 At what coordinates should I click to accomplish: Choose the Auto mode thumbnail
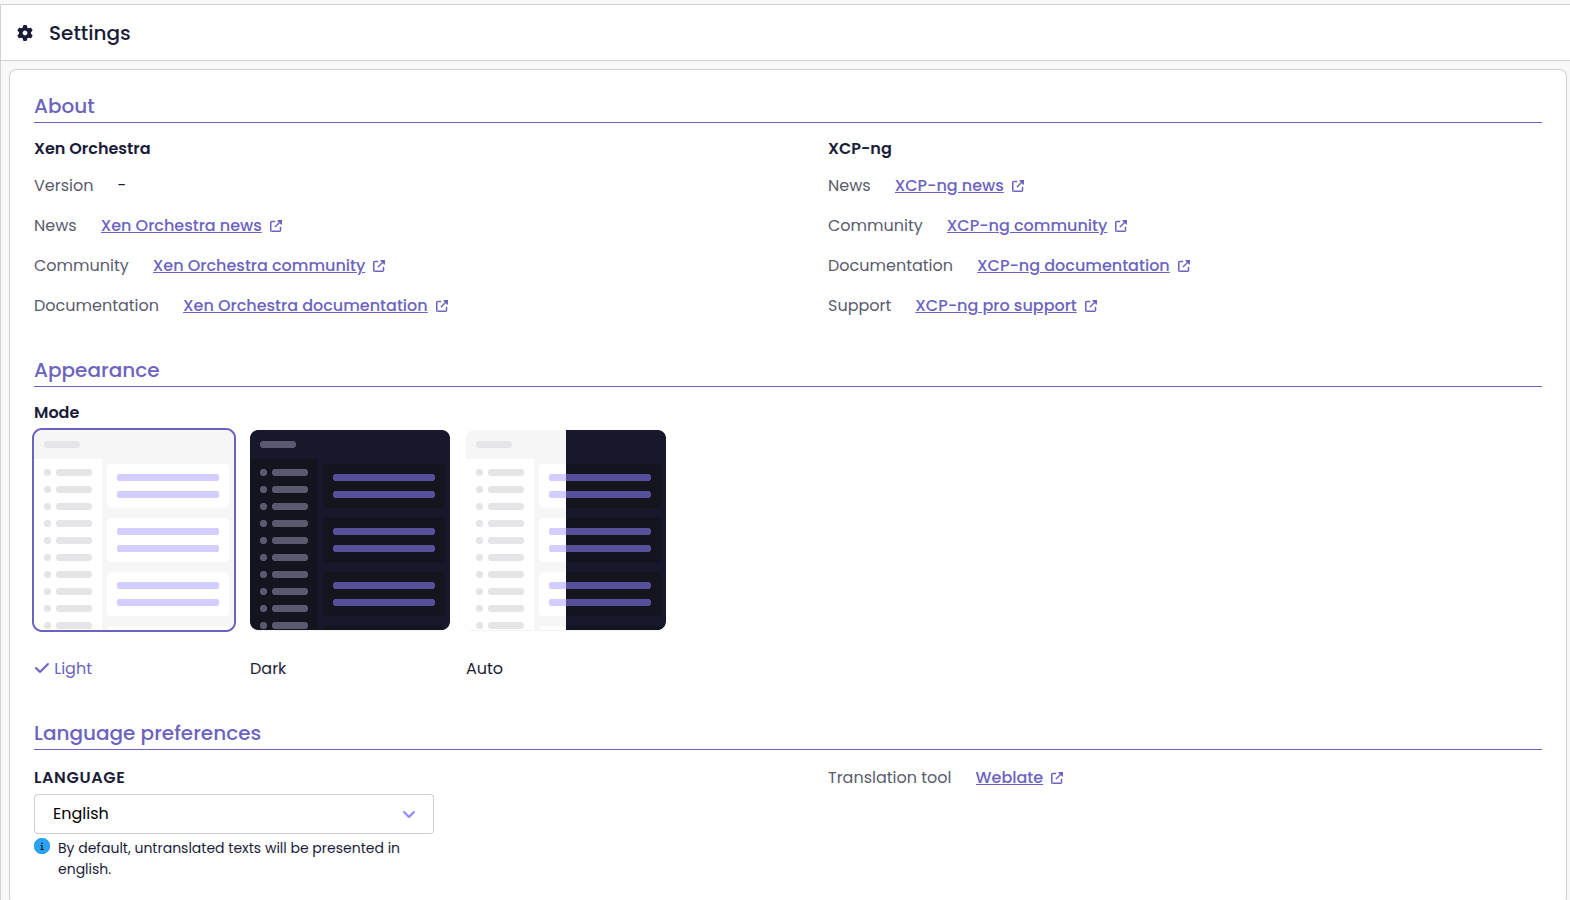coord(566,530)
